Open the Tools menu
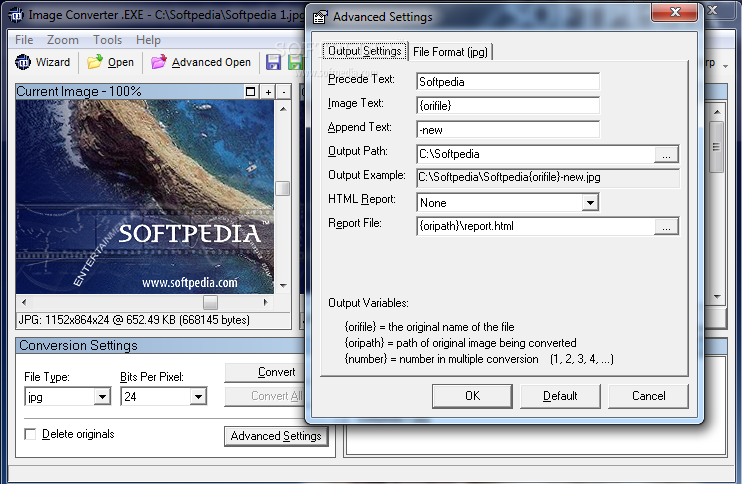Screen dimensions: 742x484 [x=107, y=40]
